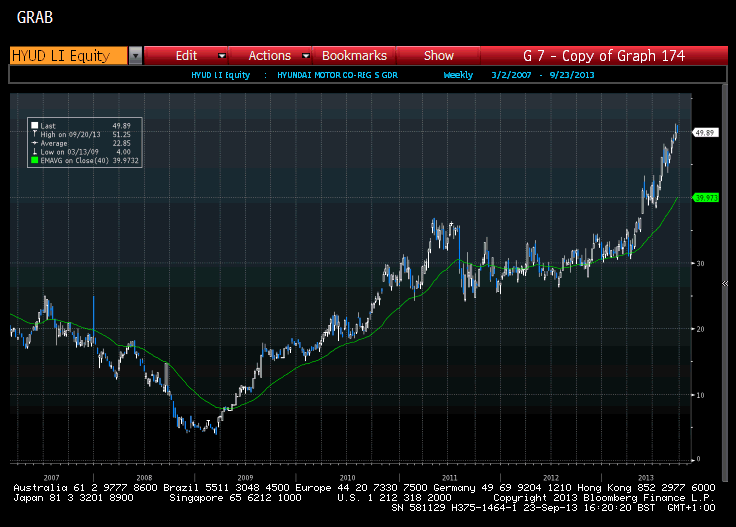The height and width of the screenshot is (527, 736).
Task: Click the 49.89 last price axis tag
Action: (705, 132)
